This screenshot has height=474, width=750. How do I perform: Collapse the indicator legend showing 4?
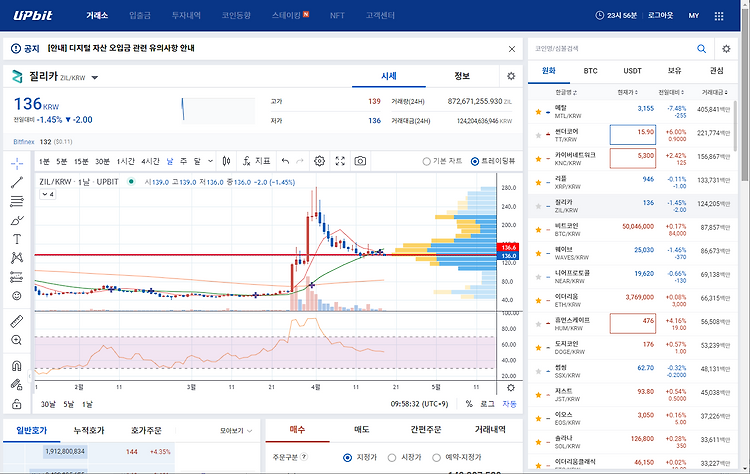pos(47,194)
